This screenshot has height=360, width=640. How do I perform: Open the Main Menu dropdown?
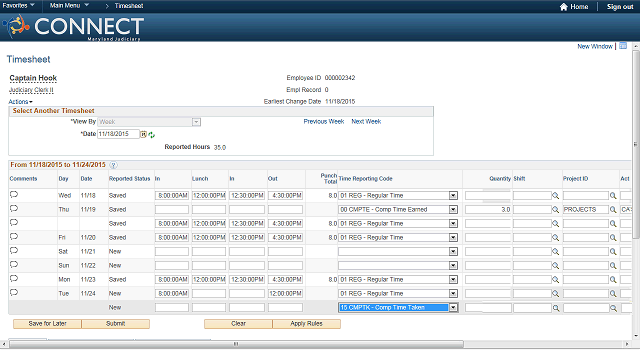coord(69,6)
